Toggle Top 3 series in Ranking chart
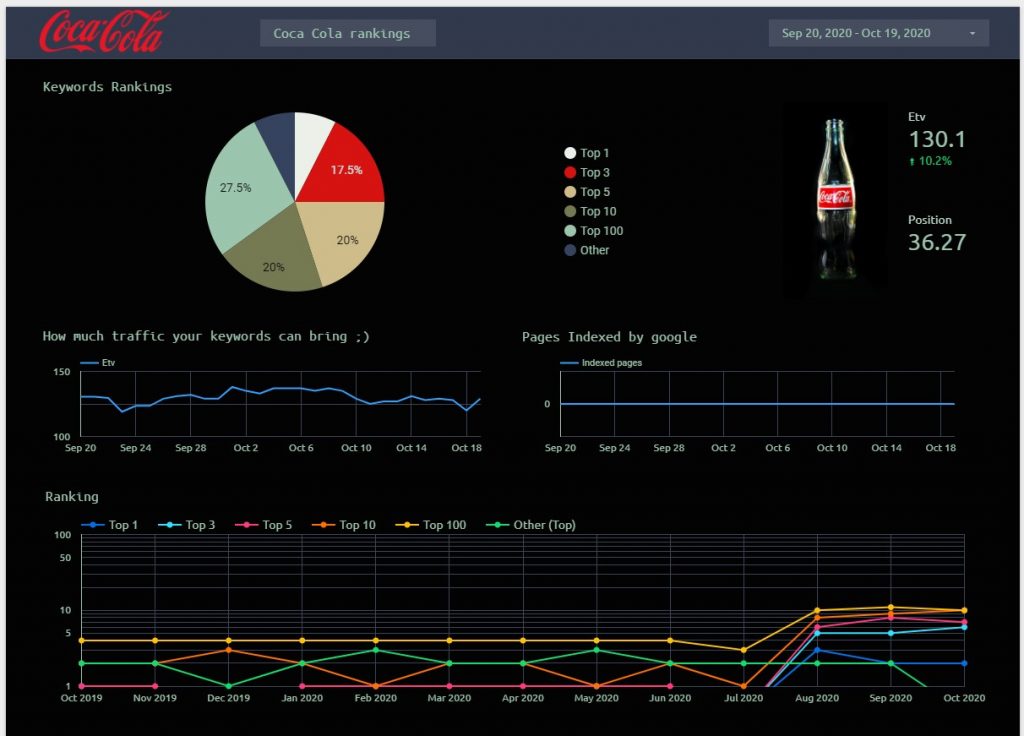The height and width of the screenshot is (736, 1024). tap(186, 525)
